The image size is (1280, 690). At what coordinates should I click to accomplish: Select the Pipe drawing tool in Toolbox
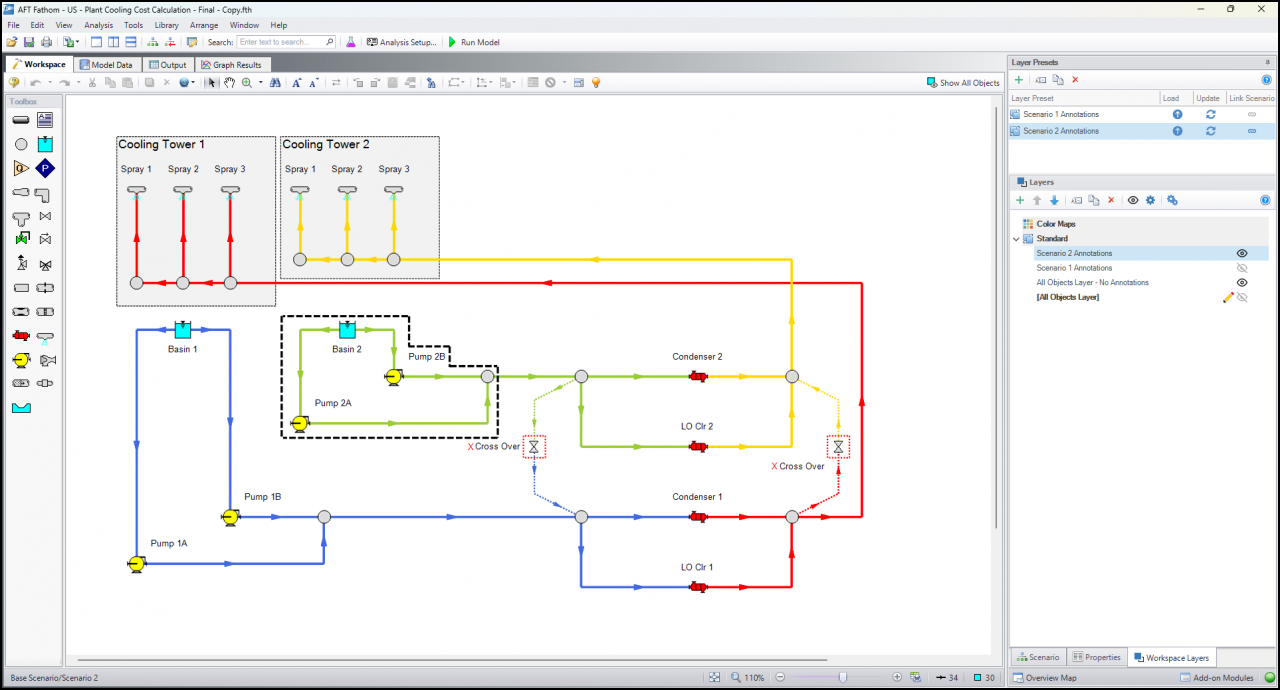pyautogui.click(x=21, y=120)
